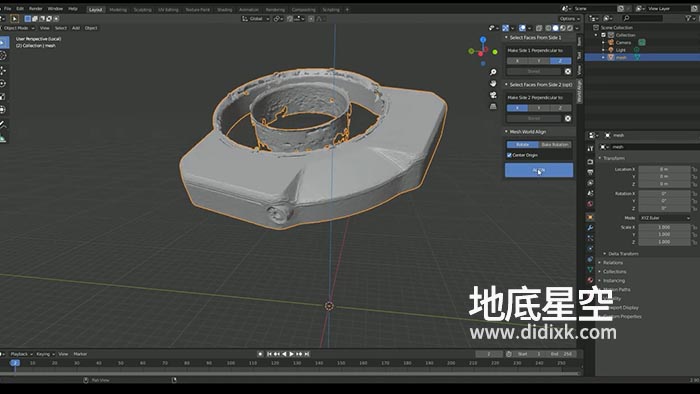Collapse the Transform panel
This screenshot has height=394, width=700.
point(600,158)
